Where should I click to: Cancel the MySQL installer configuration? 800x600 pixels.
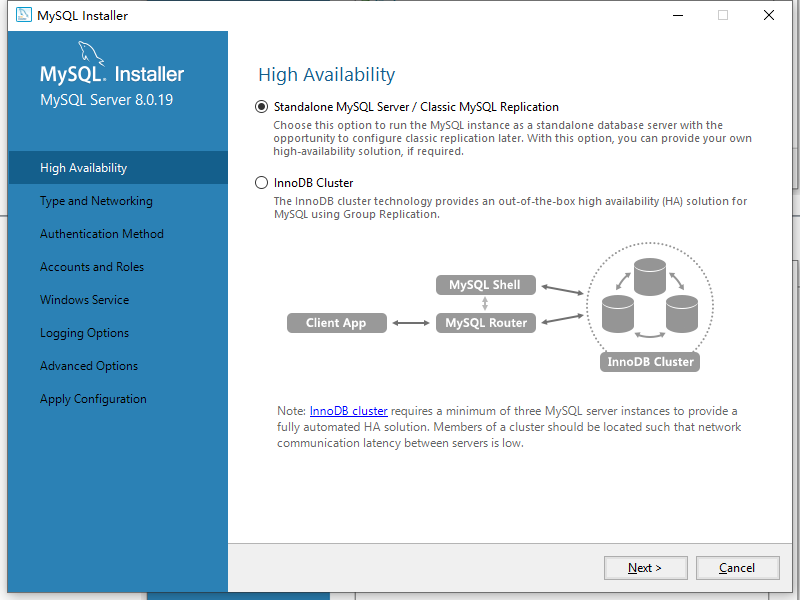pos(737,568)
